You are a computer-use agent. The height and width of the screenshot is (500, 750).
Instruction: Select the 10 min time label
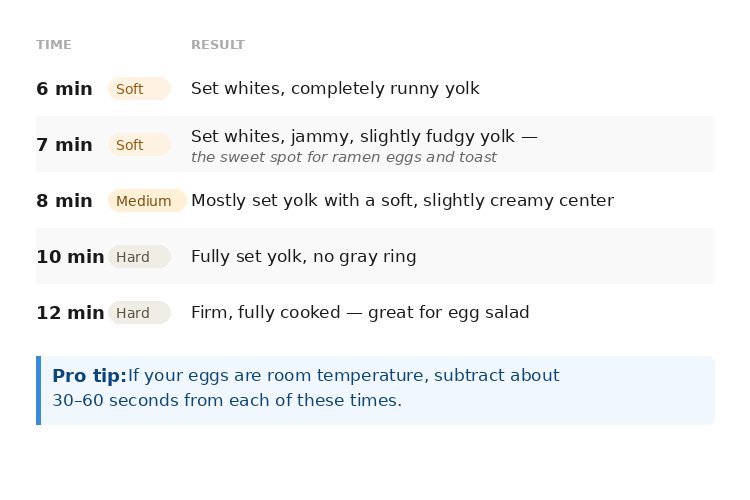[x=70, y=257]
